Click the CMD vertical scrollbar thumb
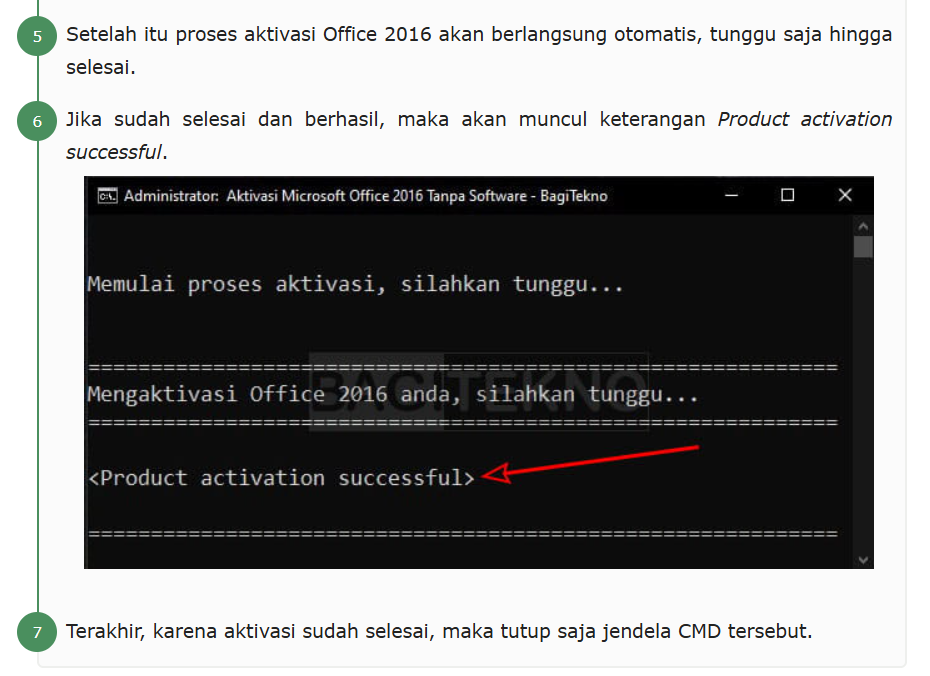This screenshot has height=676, width=930. point(863,247)
